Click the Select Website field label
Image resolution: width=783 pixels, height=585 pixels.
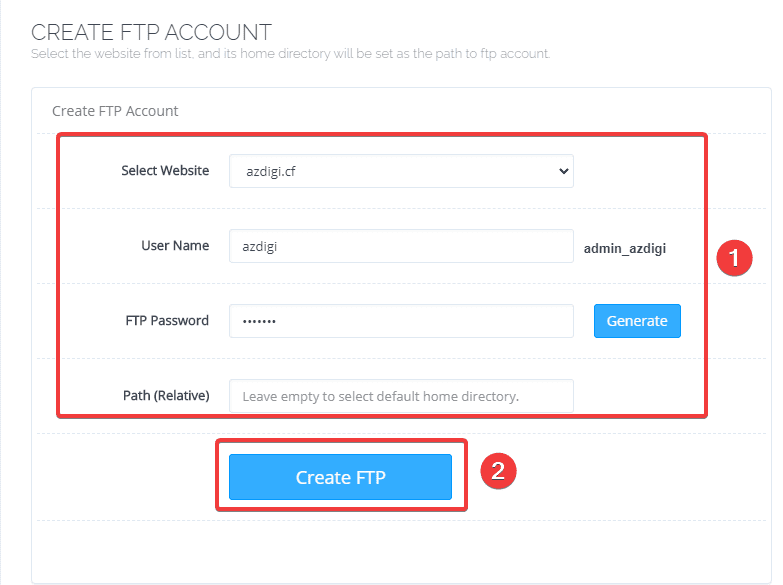click(165, 171)
